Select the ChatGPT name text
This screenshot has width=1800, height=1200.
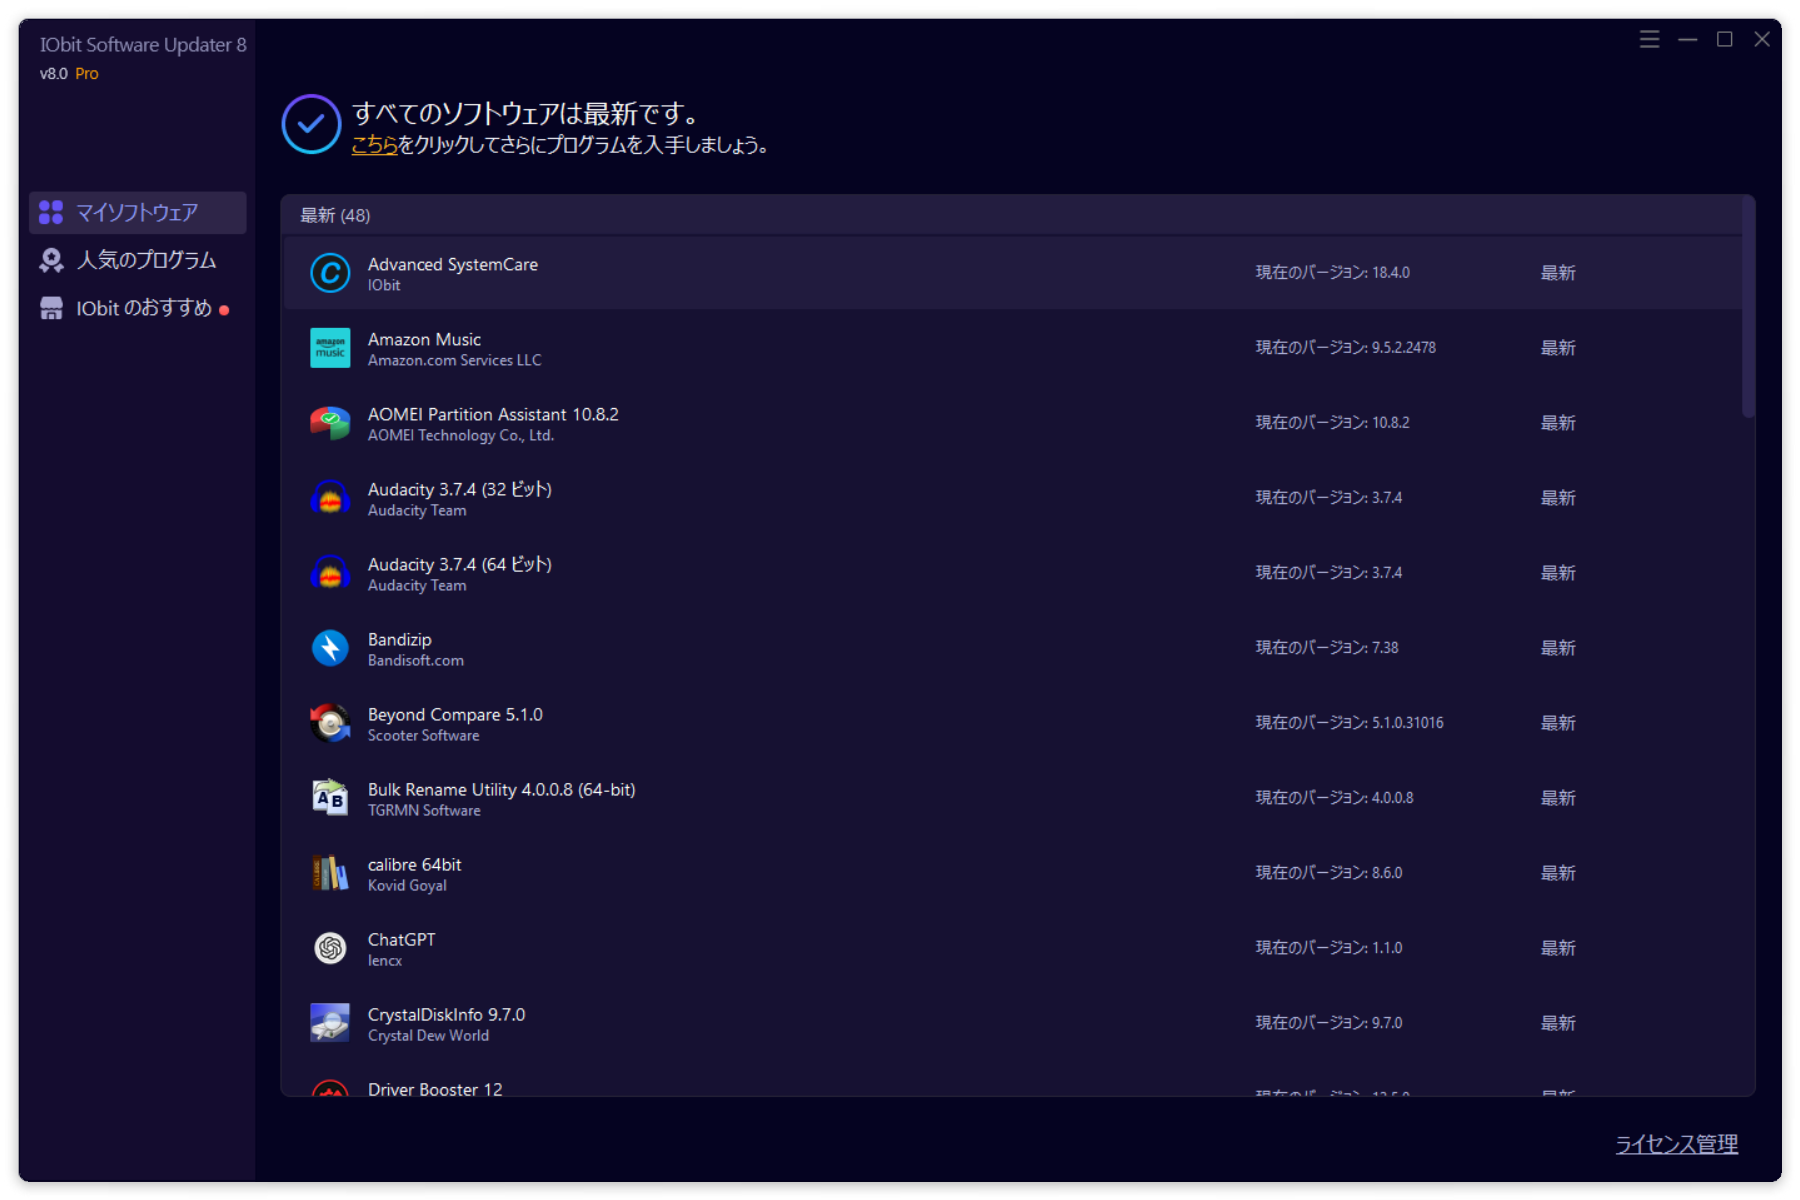click(402, 939)
